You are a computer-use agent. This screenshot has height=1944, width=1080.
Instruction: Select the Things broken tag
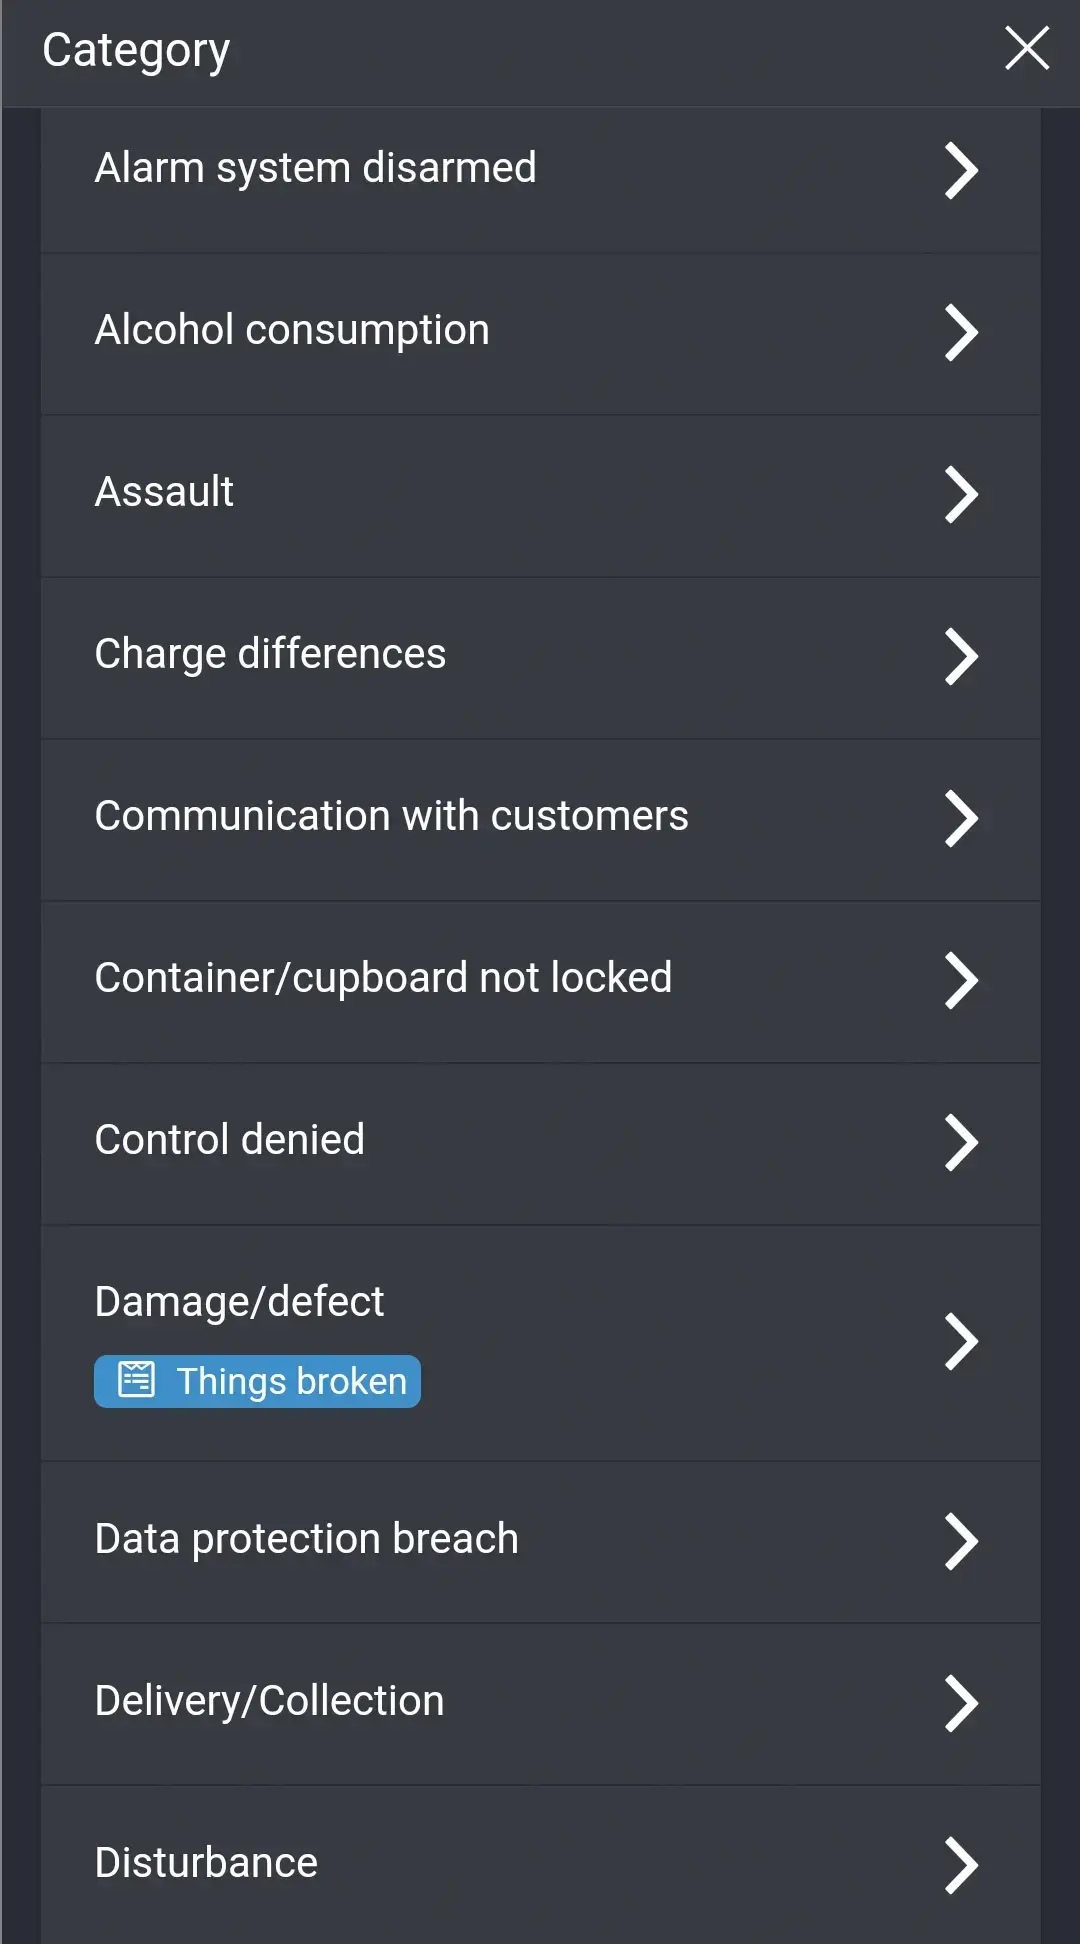pyautogui.click(x=256, y=1380)
